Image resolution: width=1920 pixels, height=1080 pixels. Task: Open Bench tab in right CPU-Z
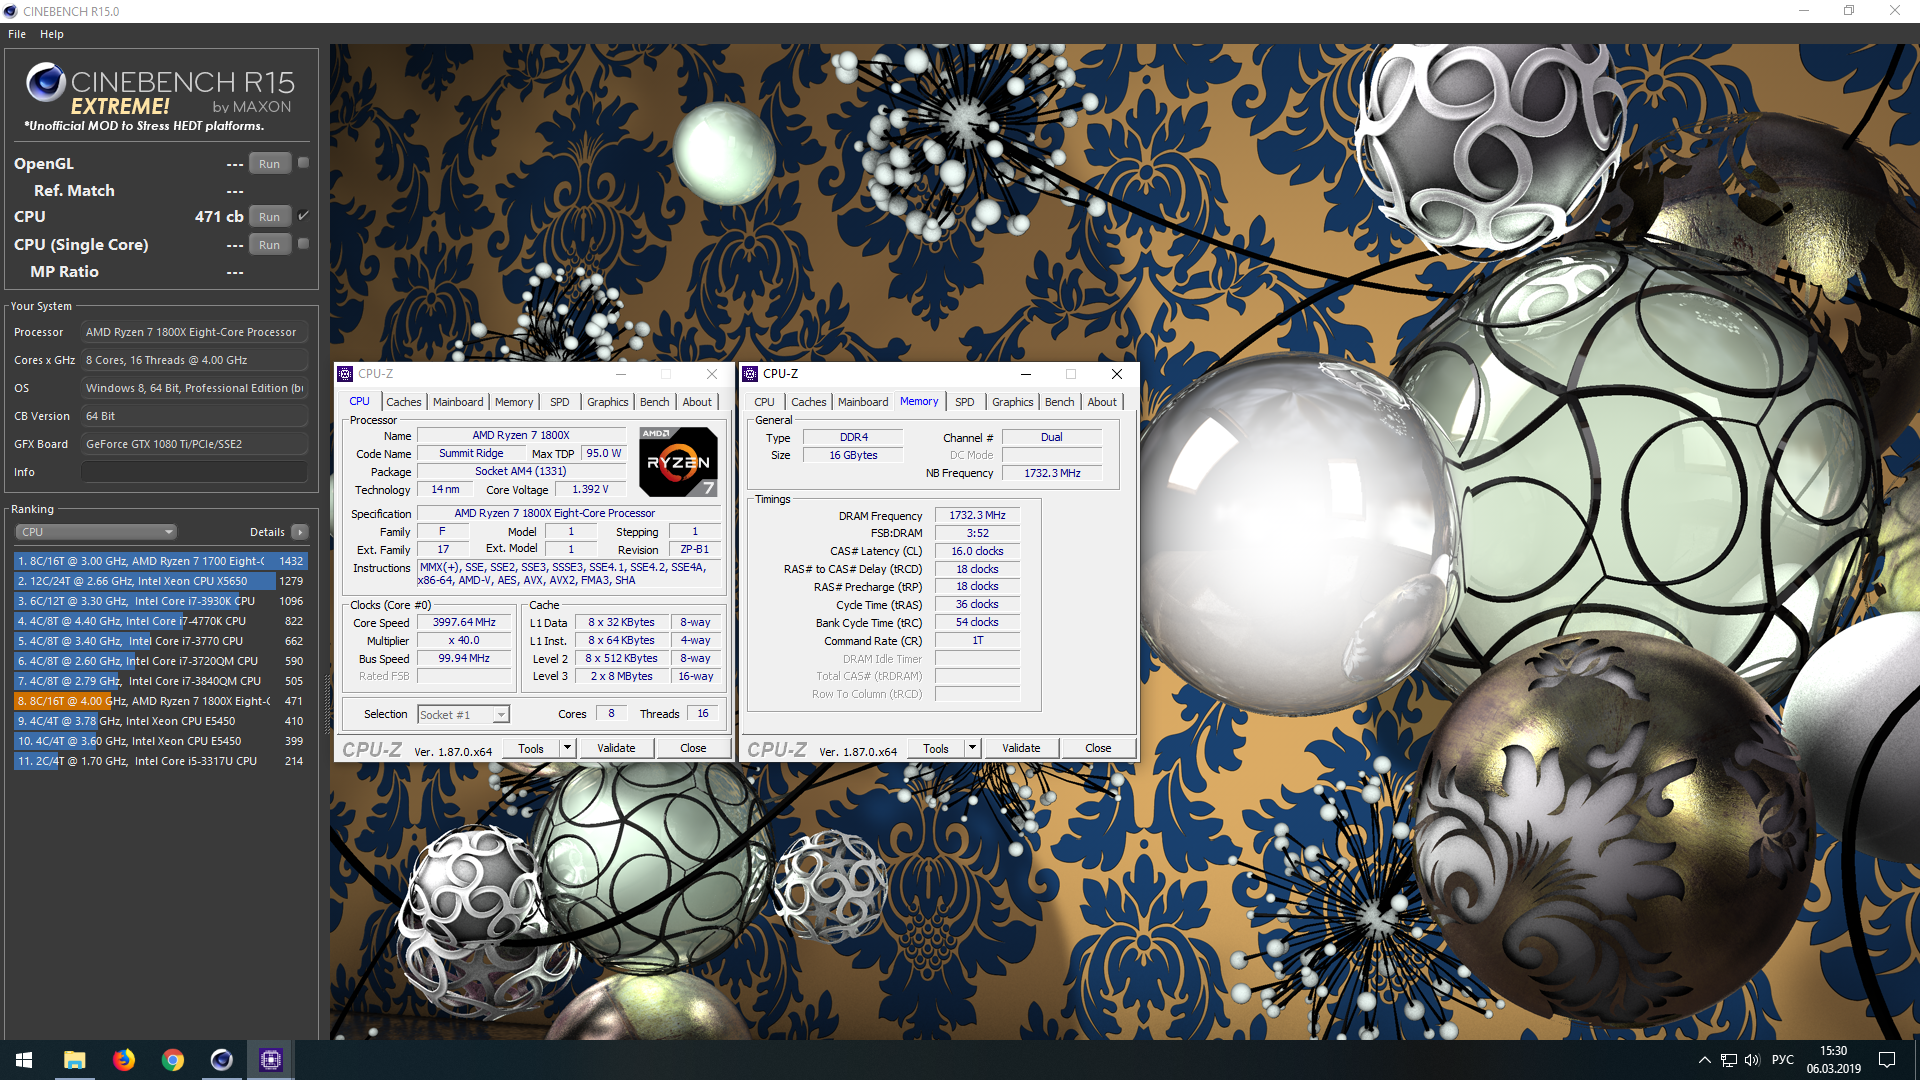pos(1060,402)
